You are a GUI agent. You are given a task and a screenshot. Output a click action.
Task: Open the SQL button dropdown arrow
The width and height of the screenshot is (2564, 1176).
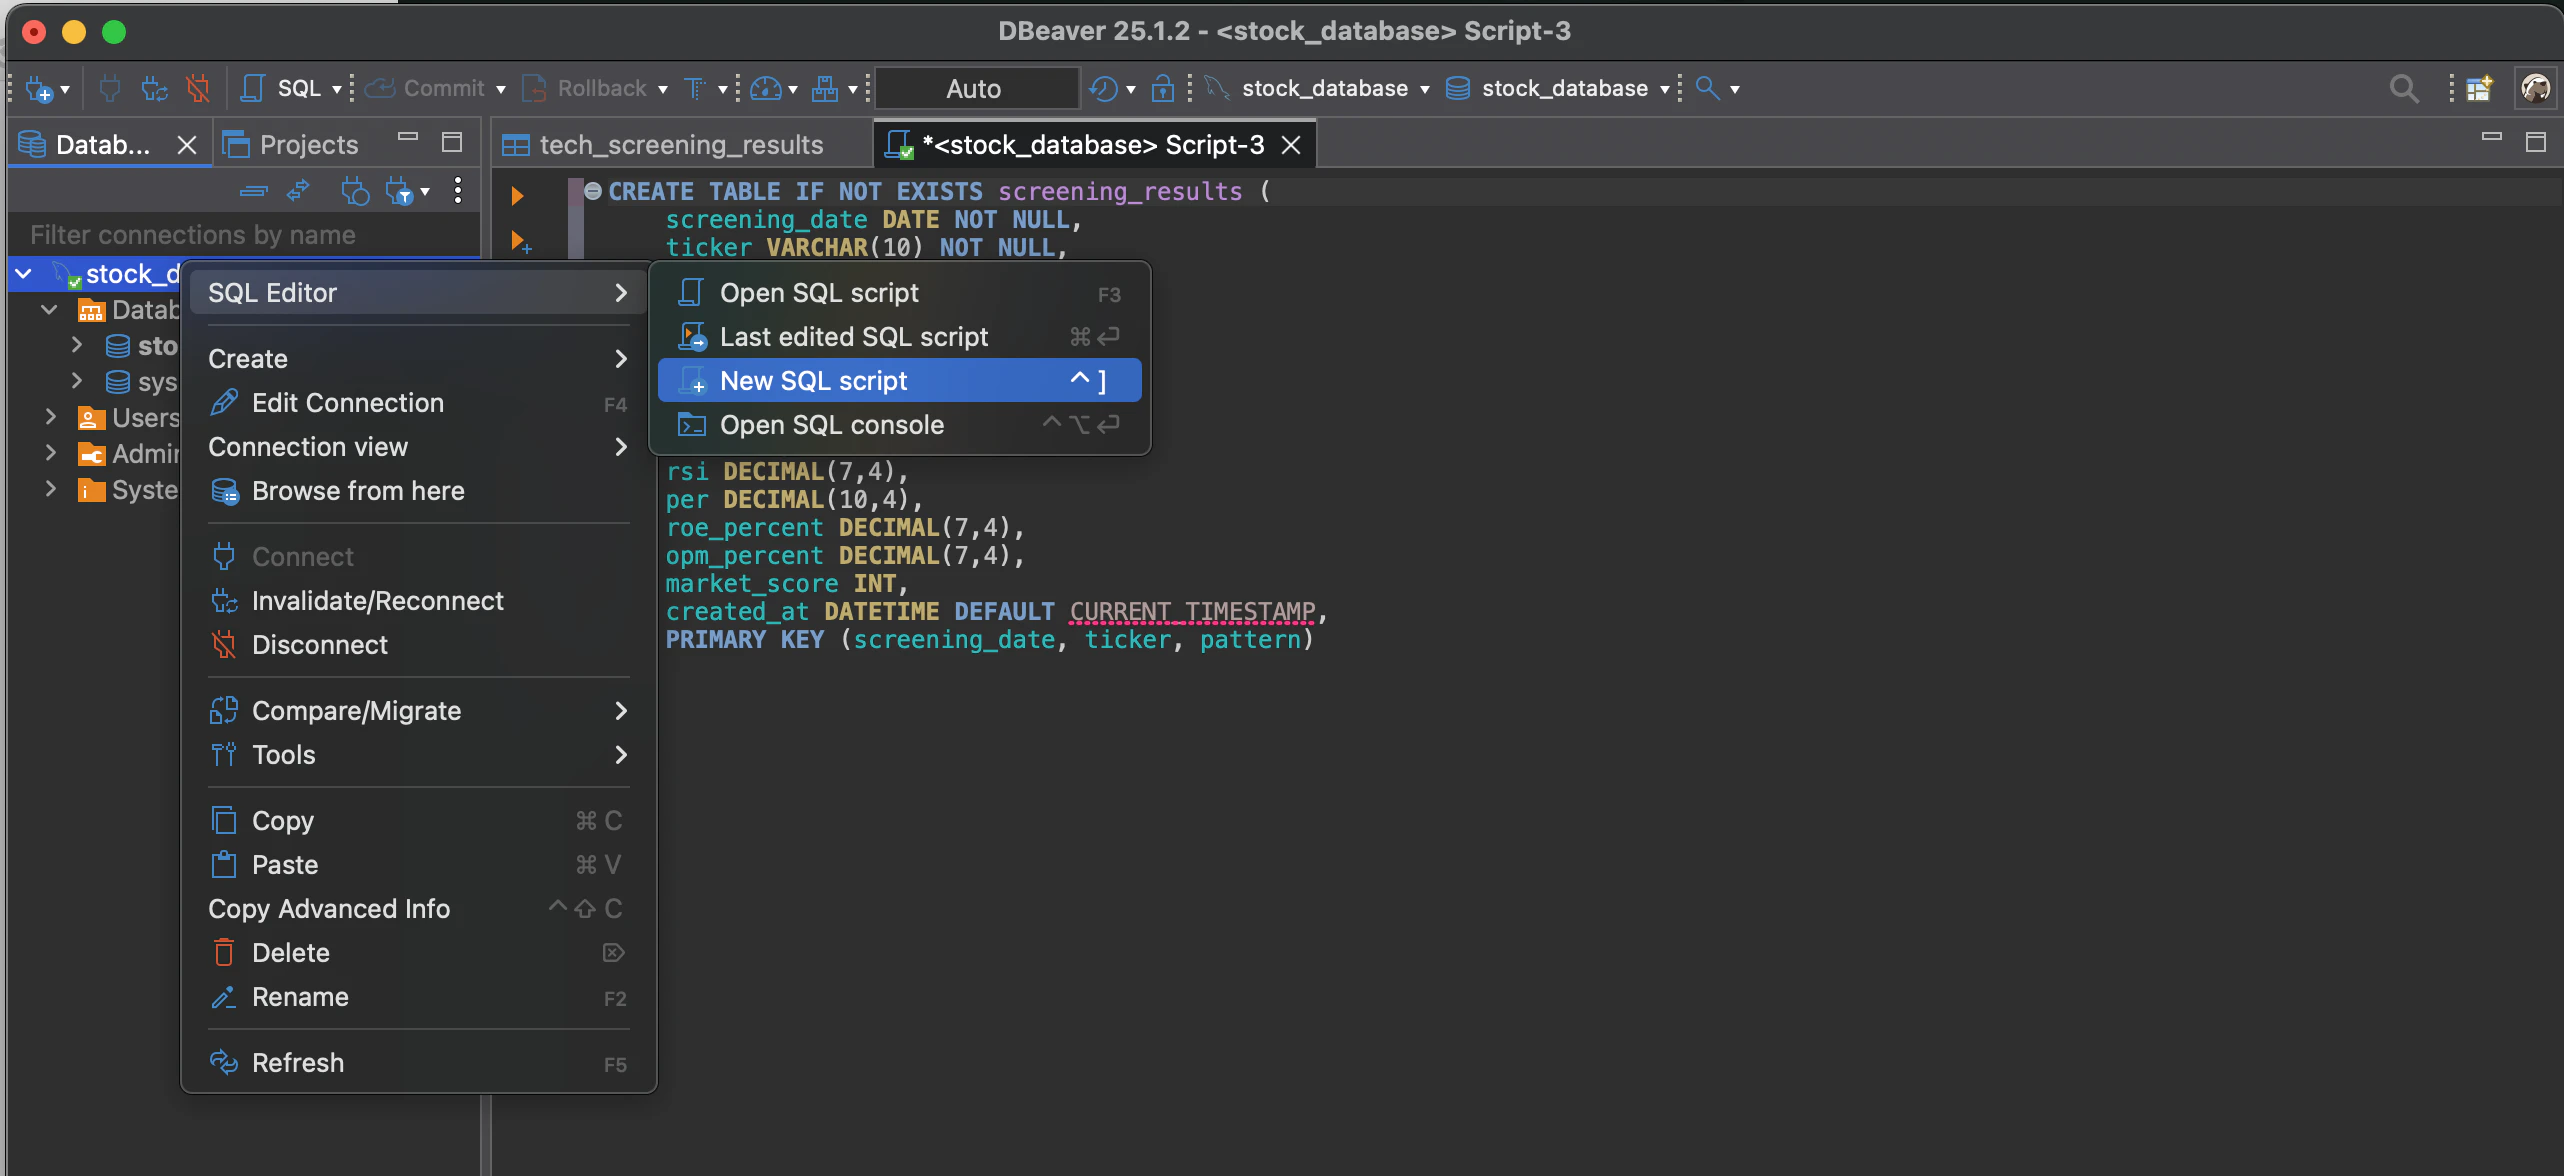point(337,89)
